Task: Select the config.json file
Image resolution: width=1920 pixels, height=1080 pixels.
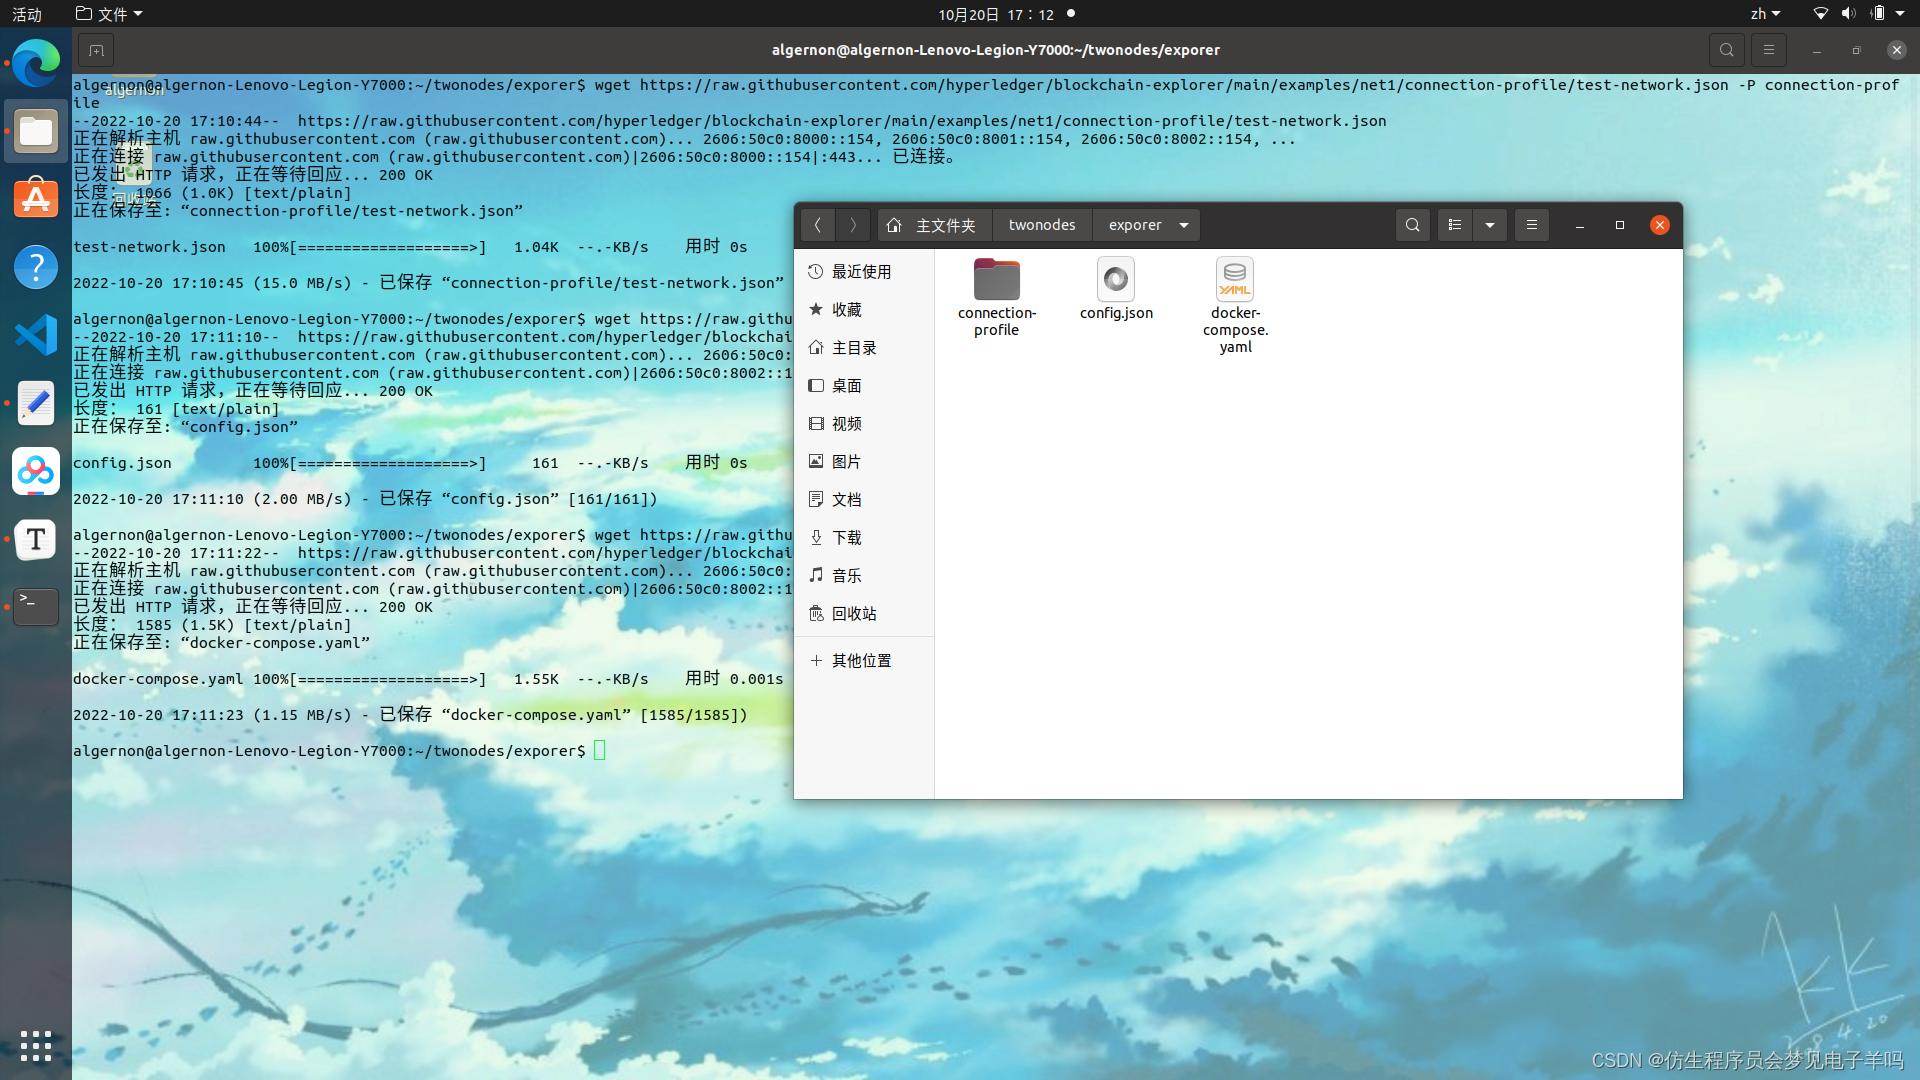Action: (x=1116, y=281)
